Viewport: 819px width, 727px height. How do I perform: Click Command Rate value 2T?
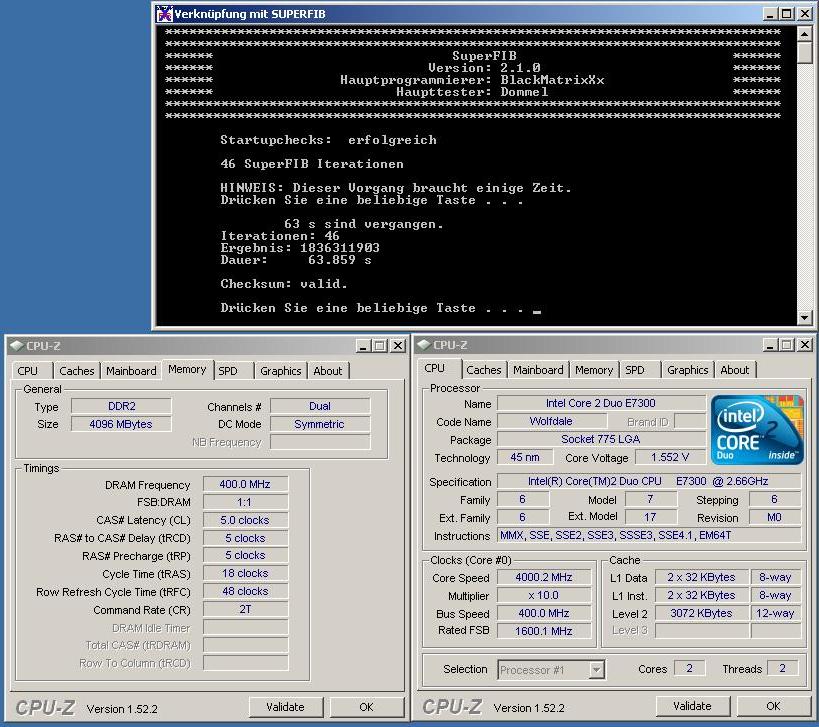(245, 609)
